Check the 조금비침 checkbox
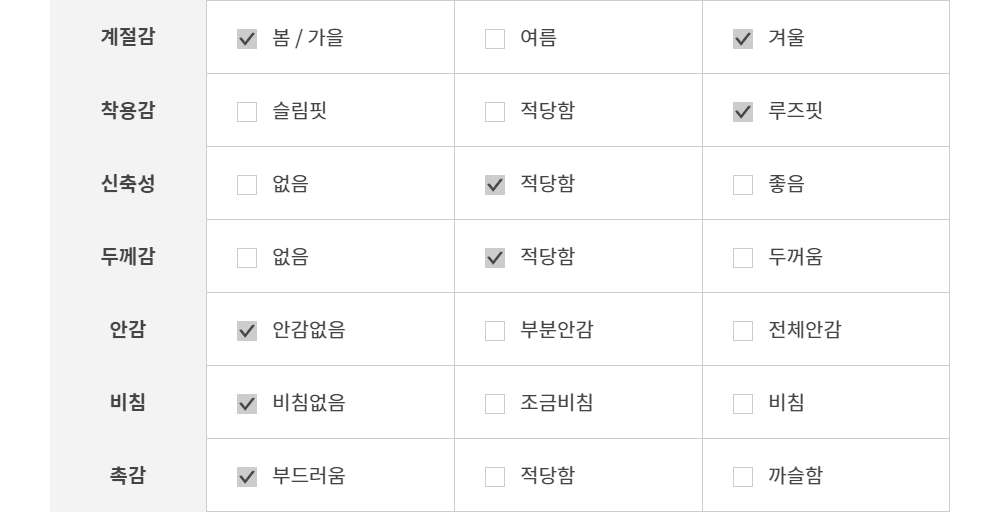The width and height of the screenshot is (1000, 512). 495,405
